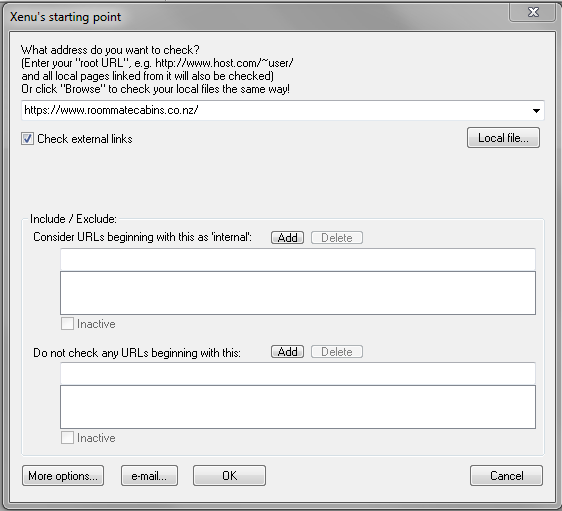The width and height of the screenshot is (562, 511).
Task: Toggle the Check external links checkbox
Action: click(x=27, y=139)
